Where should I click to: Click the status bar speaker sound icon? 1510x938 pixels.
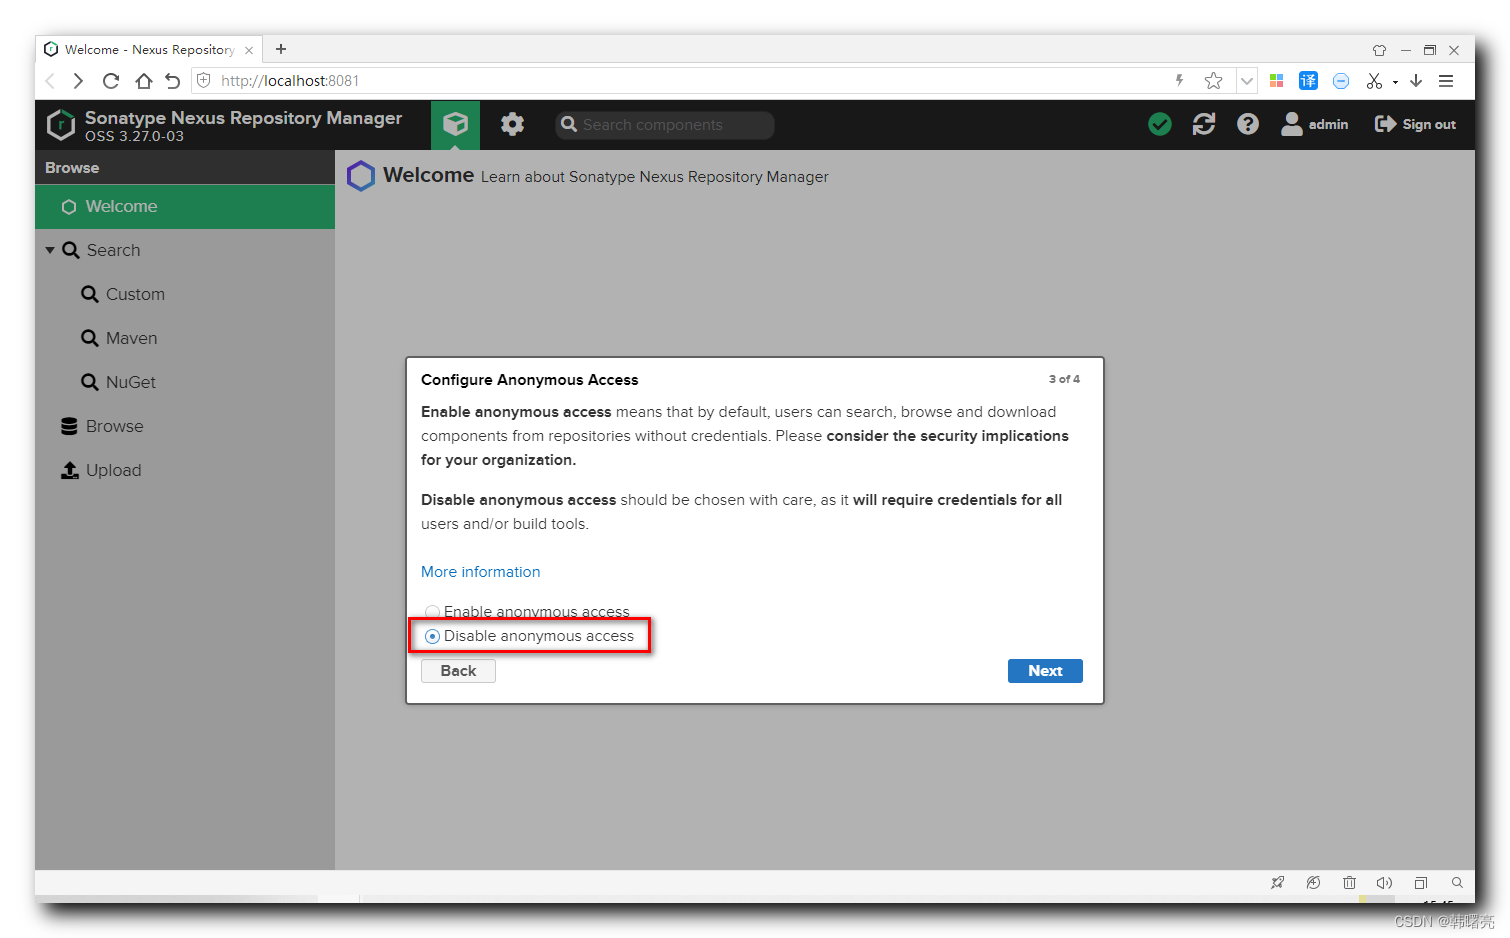[1384, 883]
